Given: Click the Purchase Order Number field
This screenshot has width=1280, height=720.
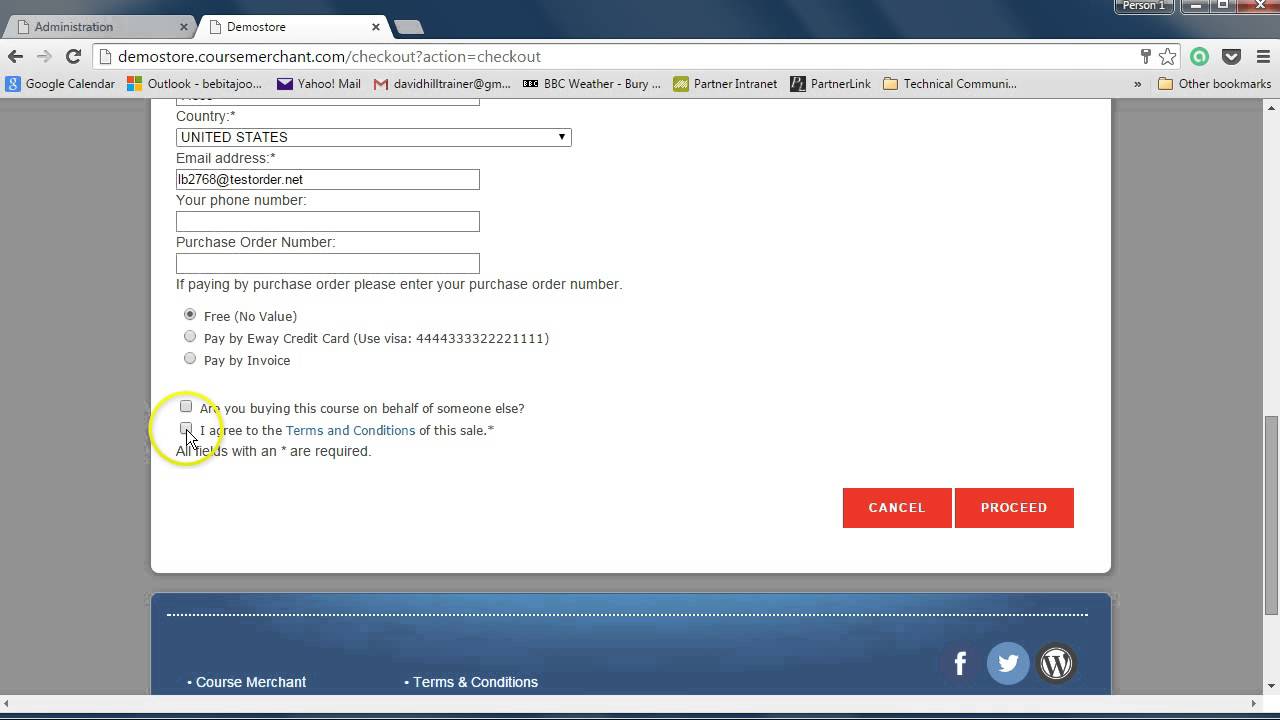Looking at the screenshot, I should [x=328, y=264].
